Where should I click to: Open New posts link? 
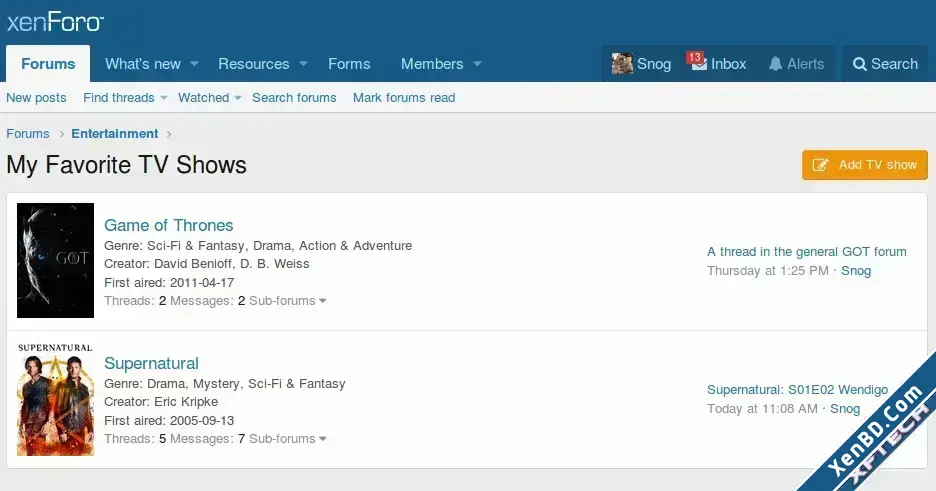[x=36, y=98]
